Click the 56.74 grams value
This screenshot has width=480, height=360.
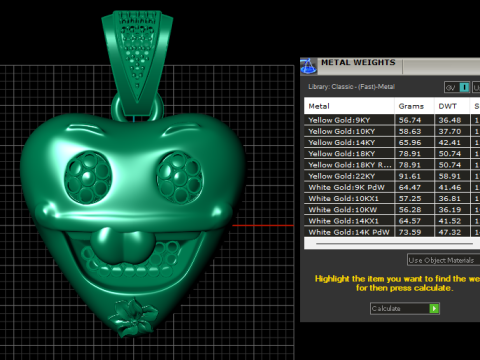[x=410, y=120]
